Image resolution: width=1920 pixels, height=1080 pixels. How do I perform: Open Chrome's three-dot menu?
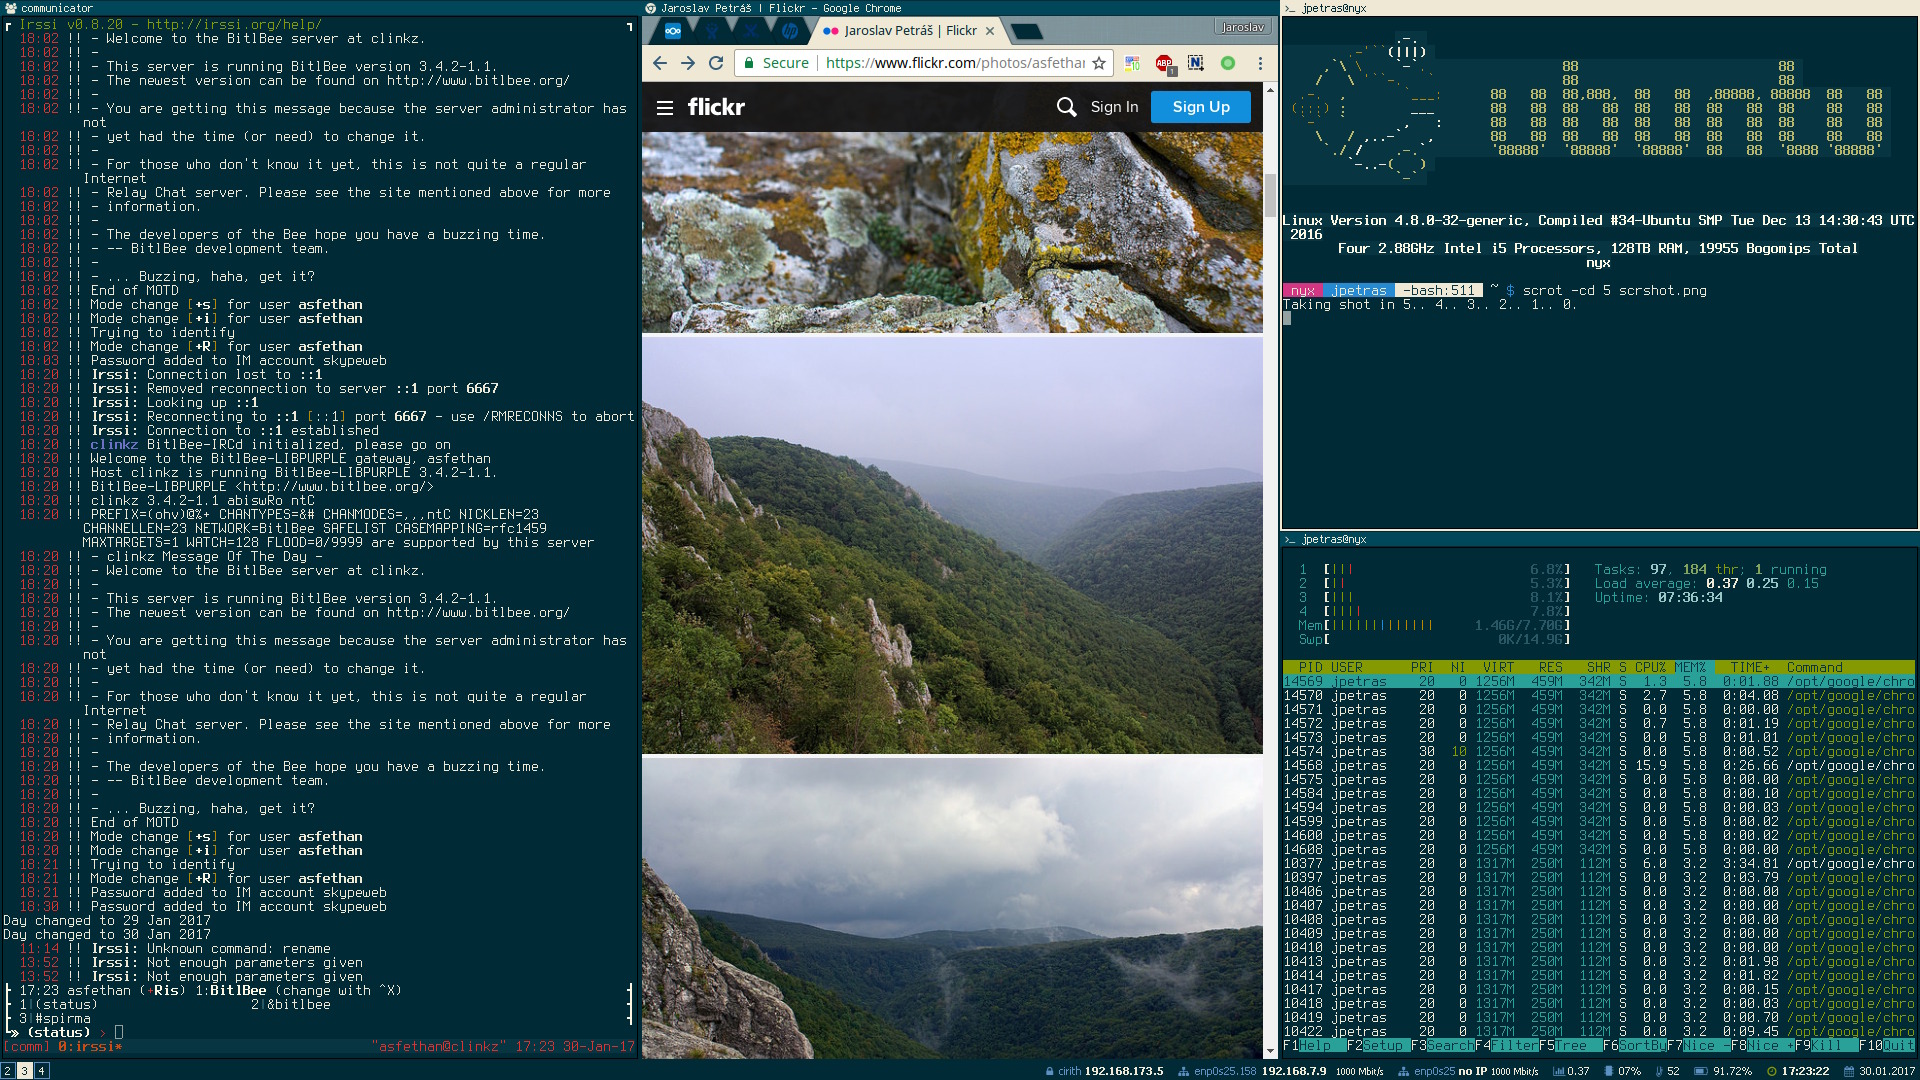pos(1260,63)
